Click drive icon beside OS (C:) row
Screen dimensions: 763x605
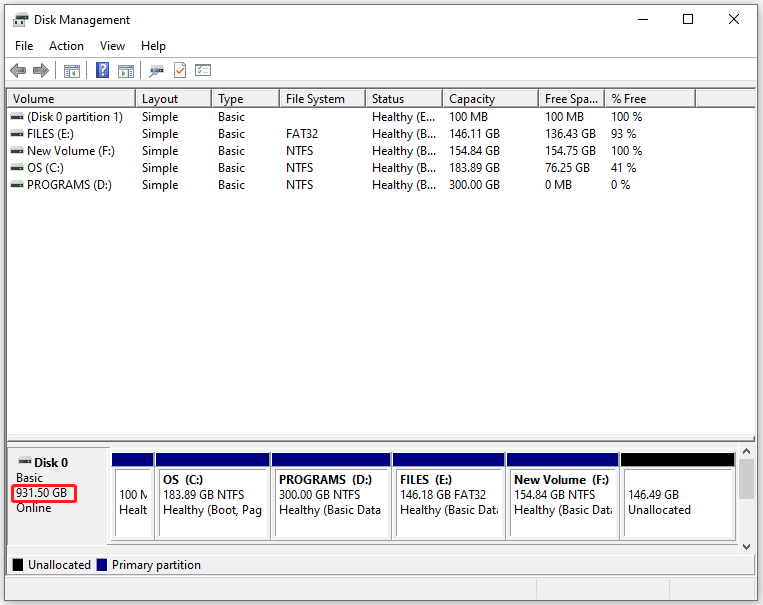(17, 168)
